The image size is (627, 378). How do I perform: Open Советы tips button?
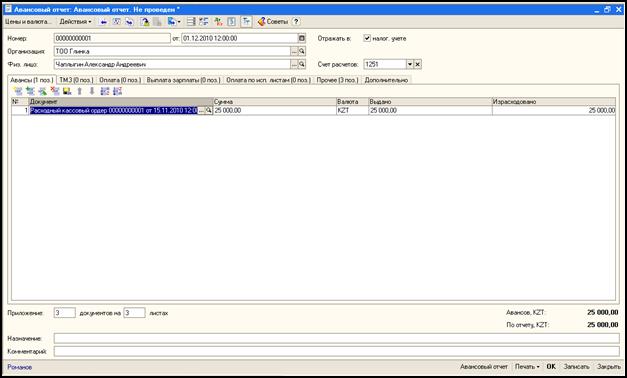coord(273,22)
